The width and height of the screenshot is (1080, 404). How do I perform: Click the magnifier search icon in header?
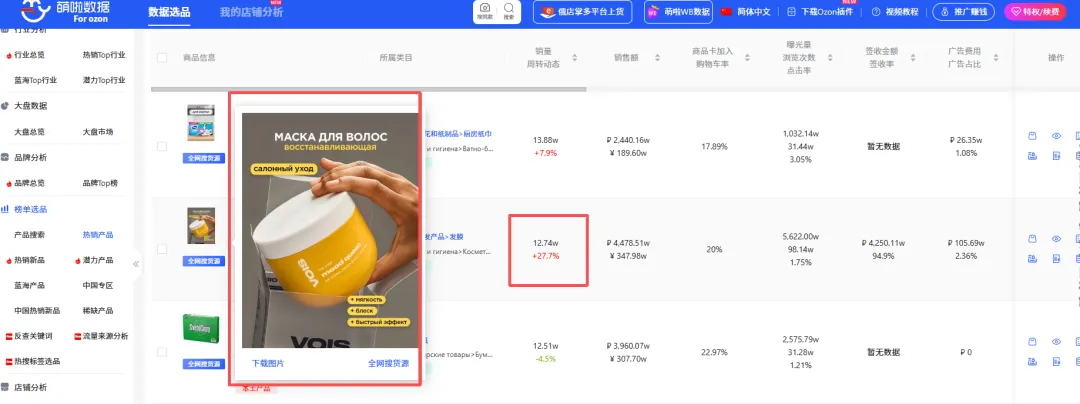[509, 12]
